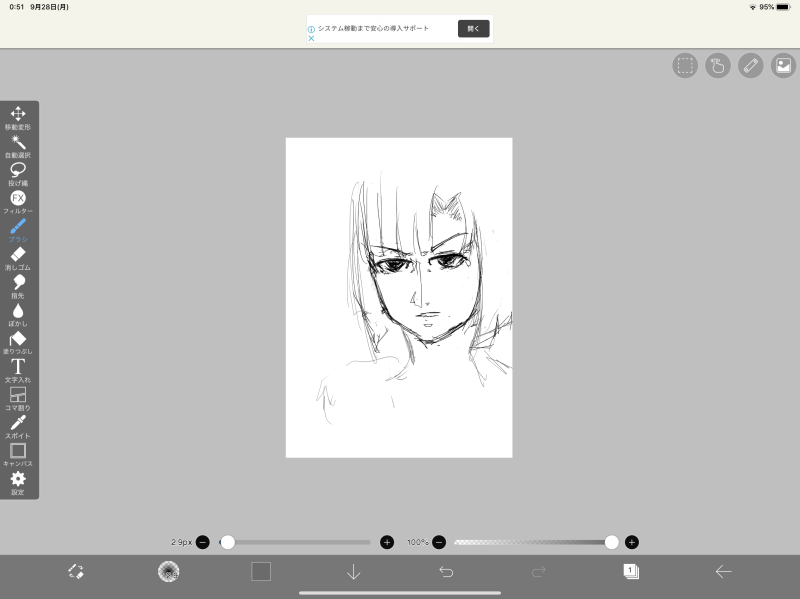Undo the last stroke
800x599 pixels.
(446, 571)
